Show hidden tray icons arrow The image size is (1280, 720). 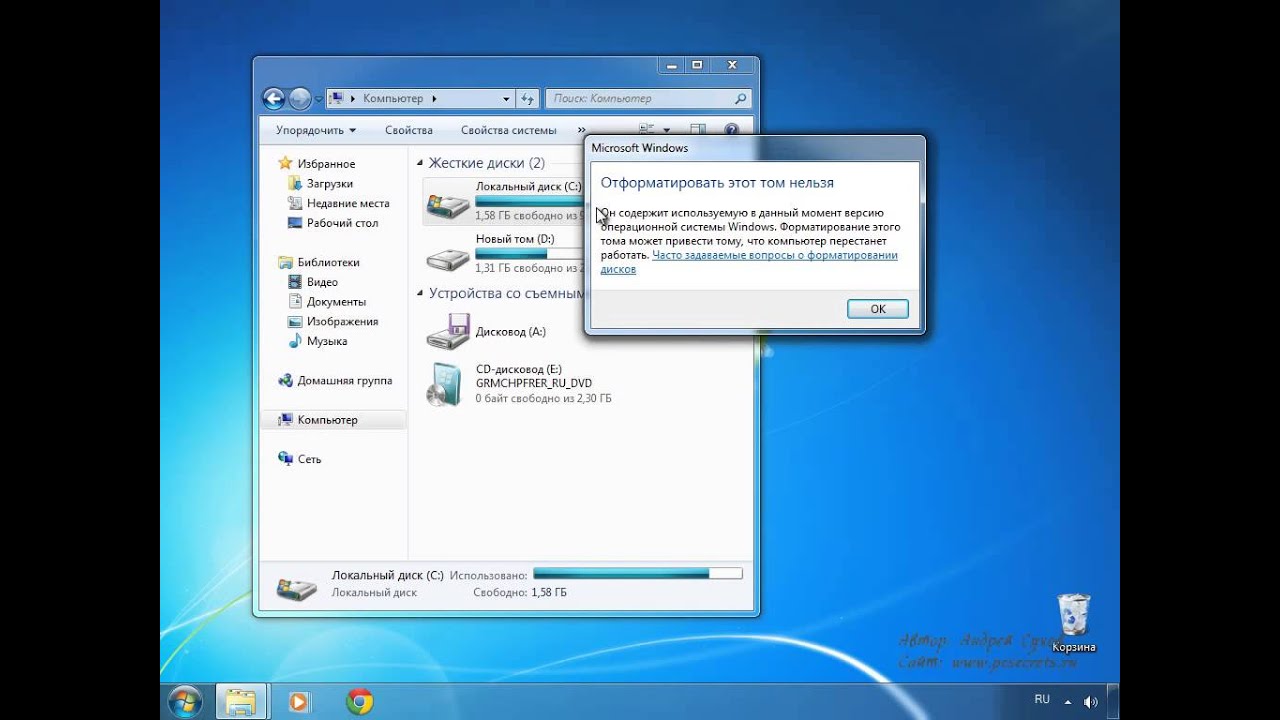[1068, 702]
